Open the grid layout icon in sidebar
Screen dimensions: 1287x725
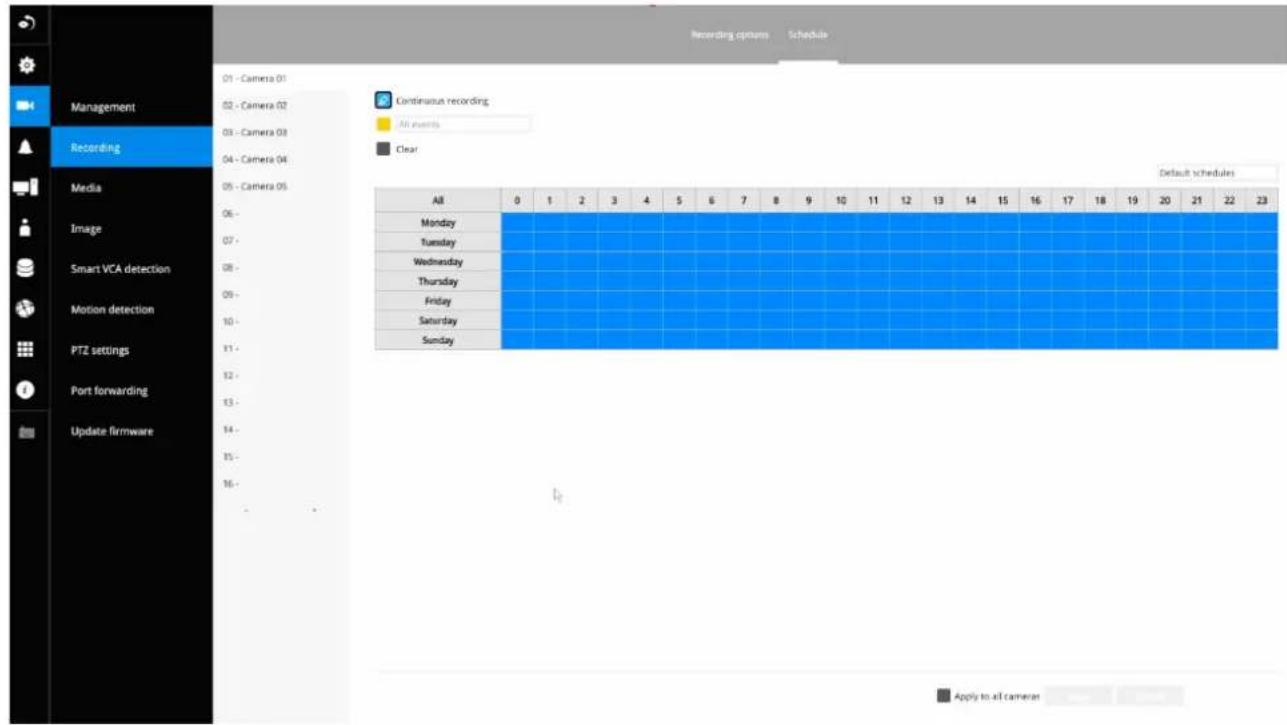pos(24,350)
